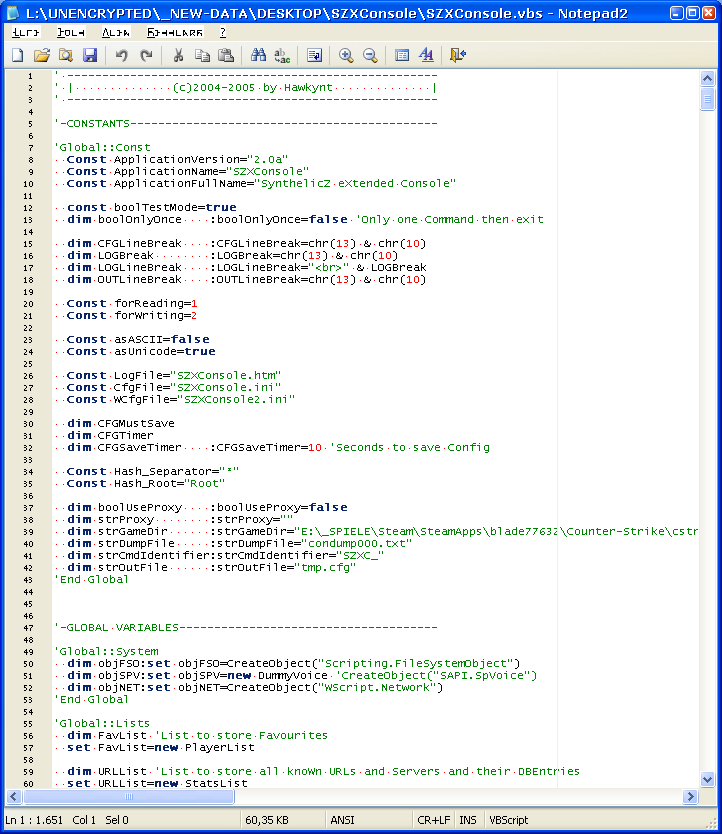The width and height of the screenshot is (722, 834).
Task: Click in the '(c)2004-2005 by Hawkynt' comment line
Action: point(245,88)
